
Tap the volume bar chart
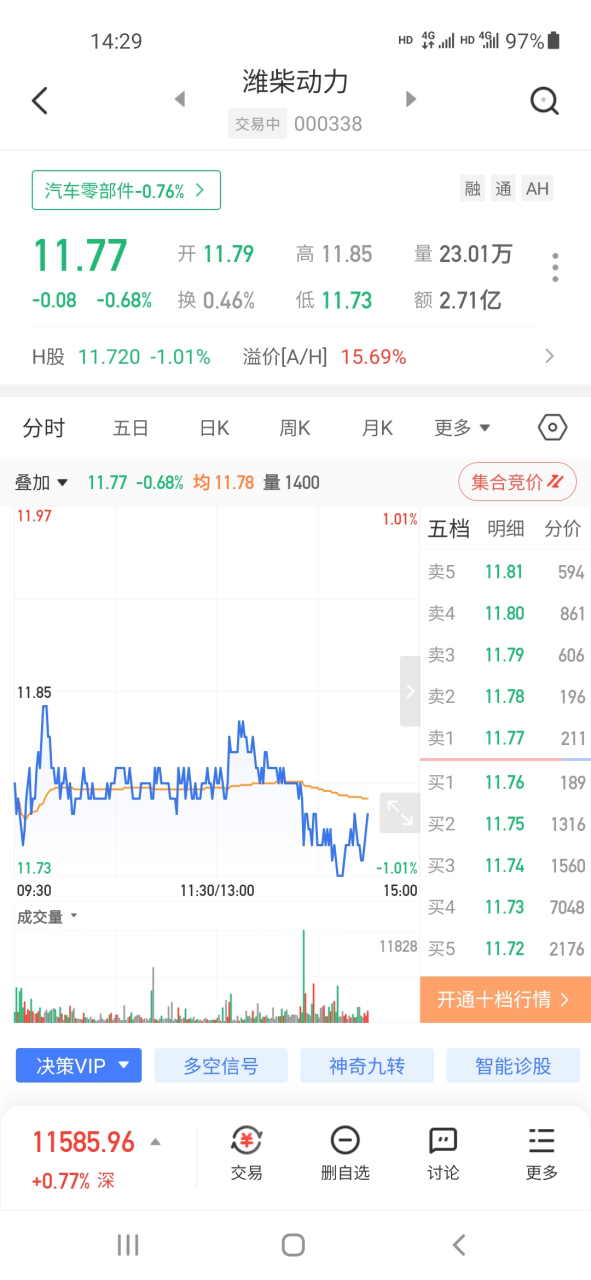pyautogui.click(x=216, y=976)
